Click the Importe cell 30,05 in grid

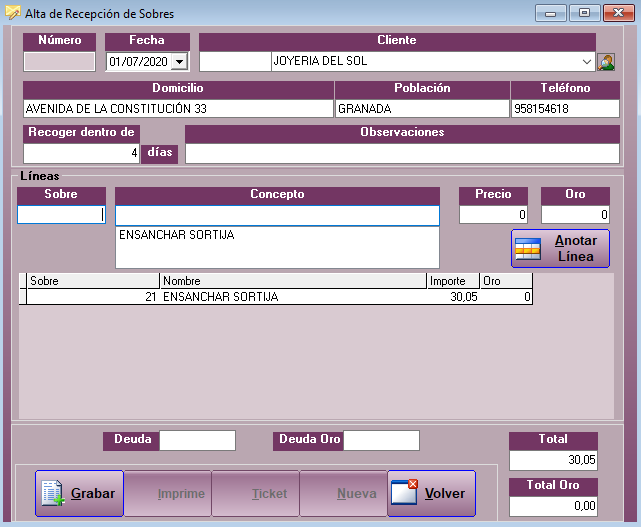(x=453, y=297)
